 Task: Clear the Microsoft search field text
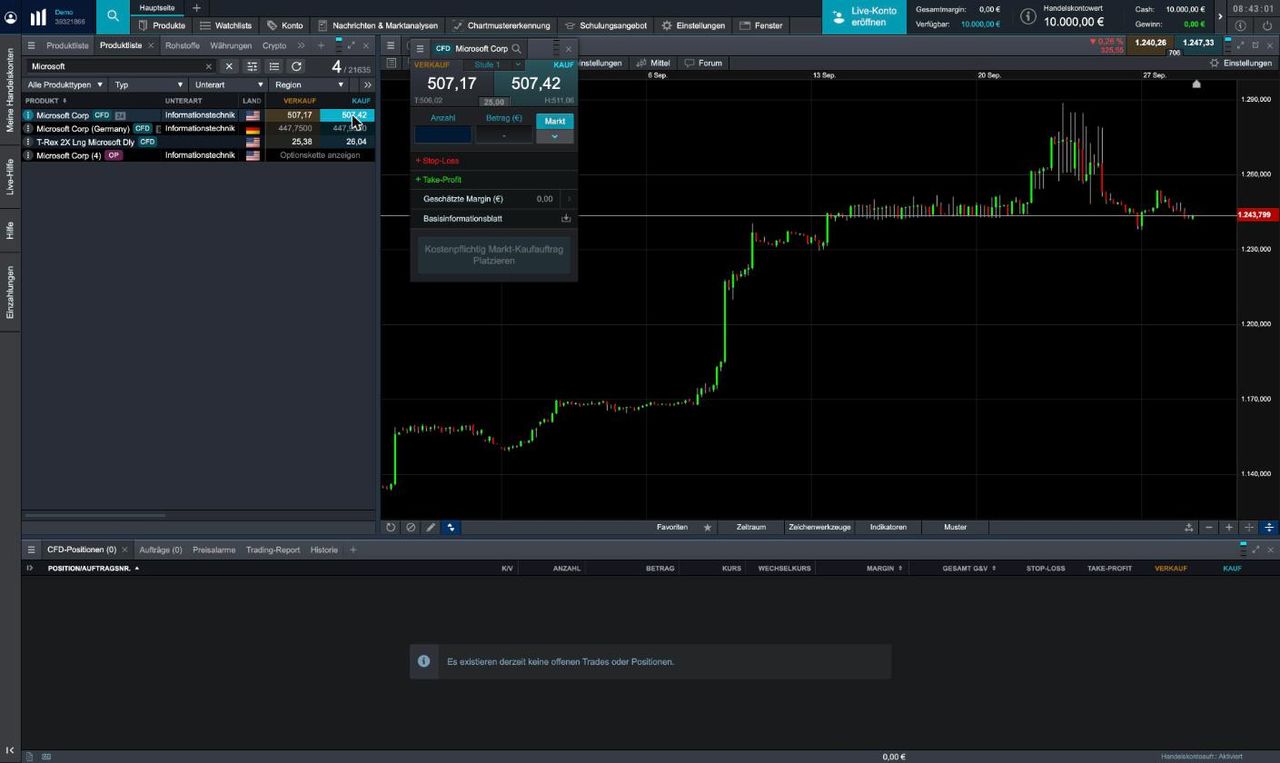tap(208, 66)
